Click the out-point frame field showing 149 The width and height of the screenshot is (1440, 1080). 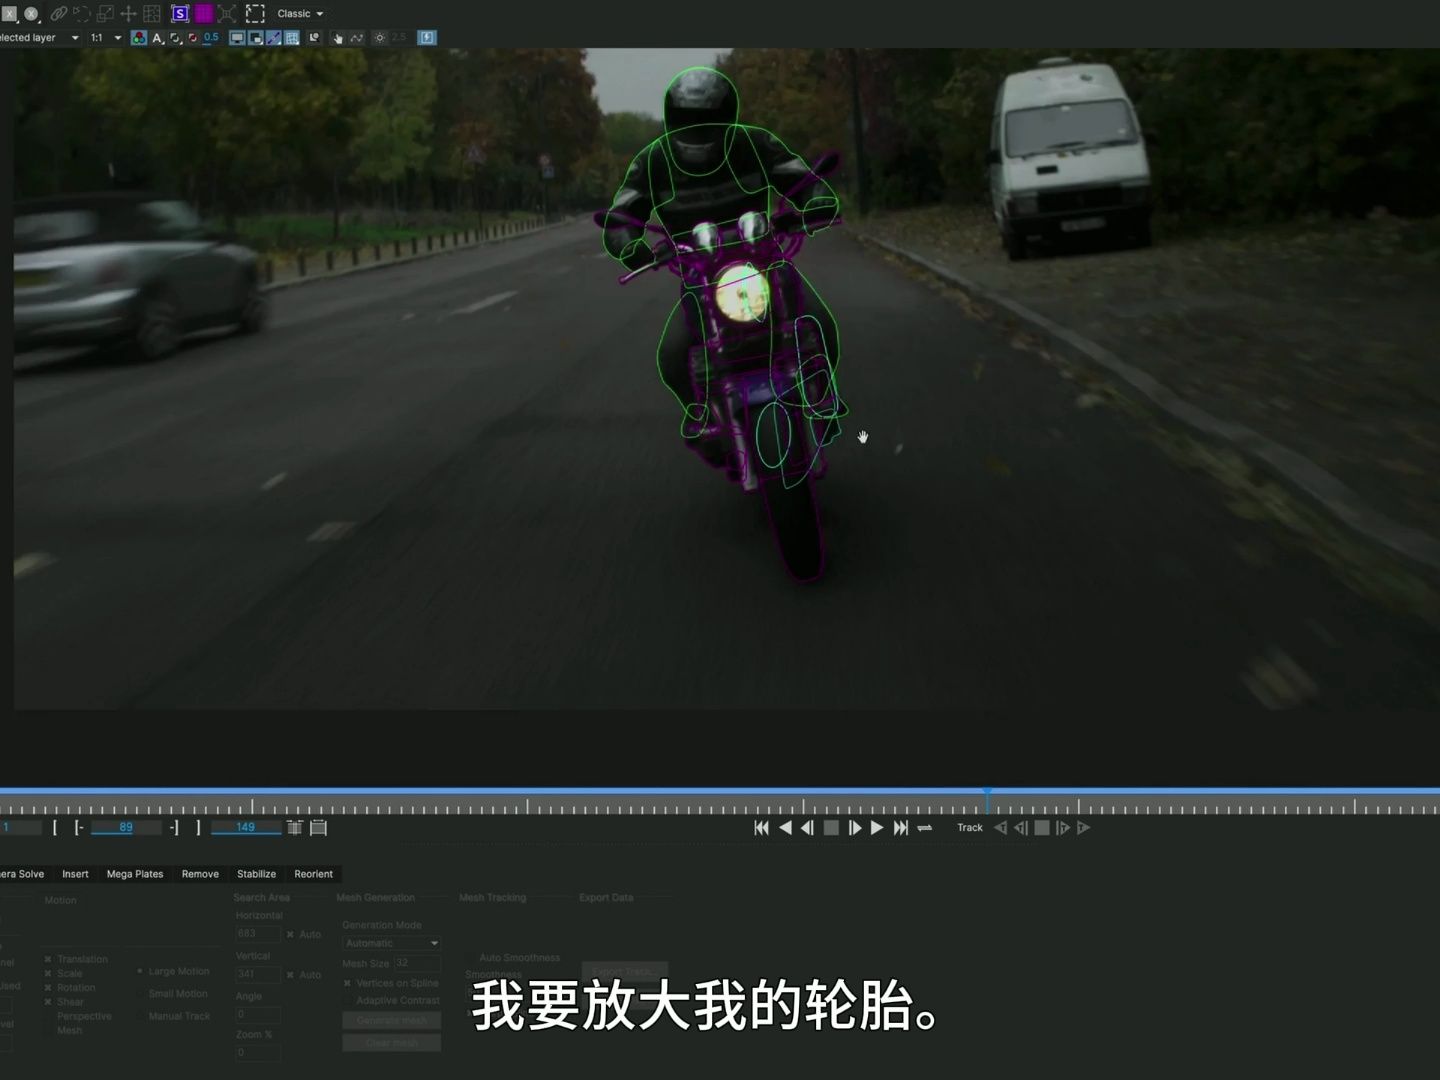pos(246,827)
